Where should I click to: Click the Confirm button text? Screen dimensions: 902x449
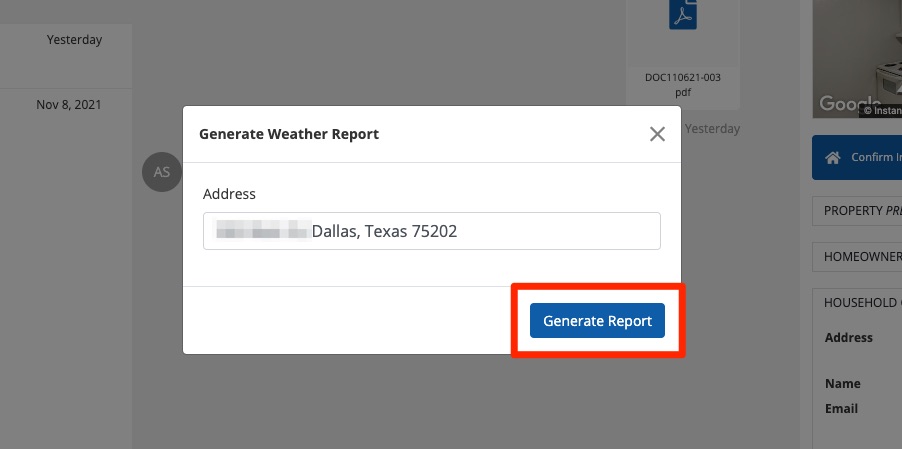click(876, 158)
